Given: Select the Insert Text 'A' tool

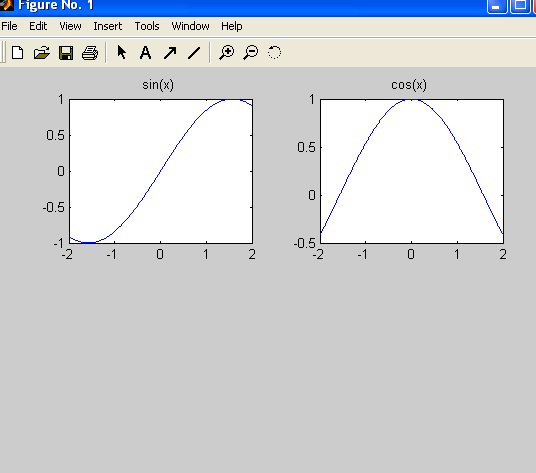Looking at the screenshot, I should [146, 53].
